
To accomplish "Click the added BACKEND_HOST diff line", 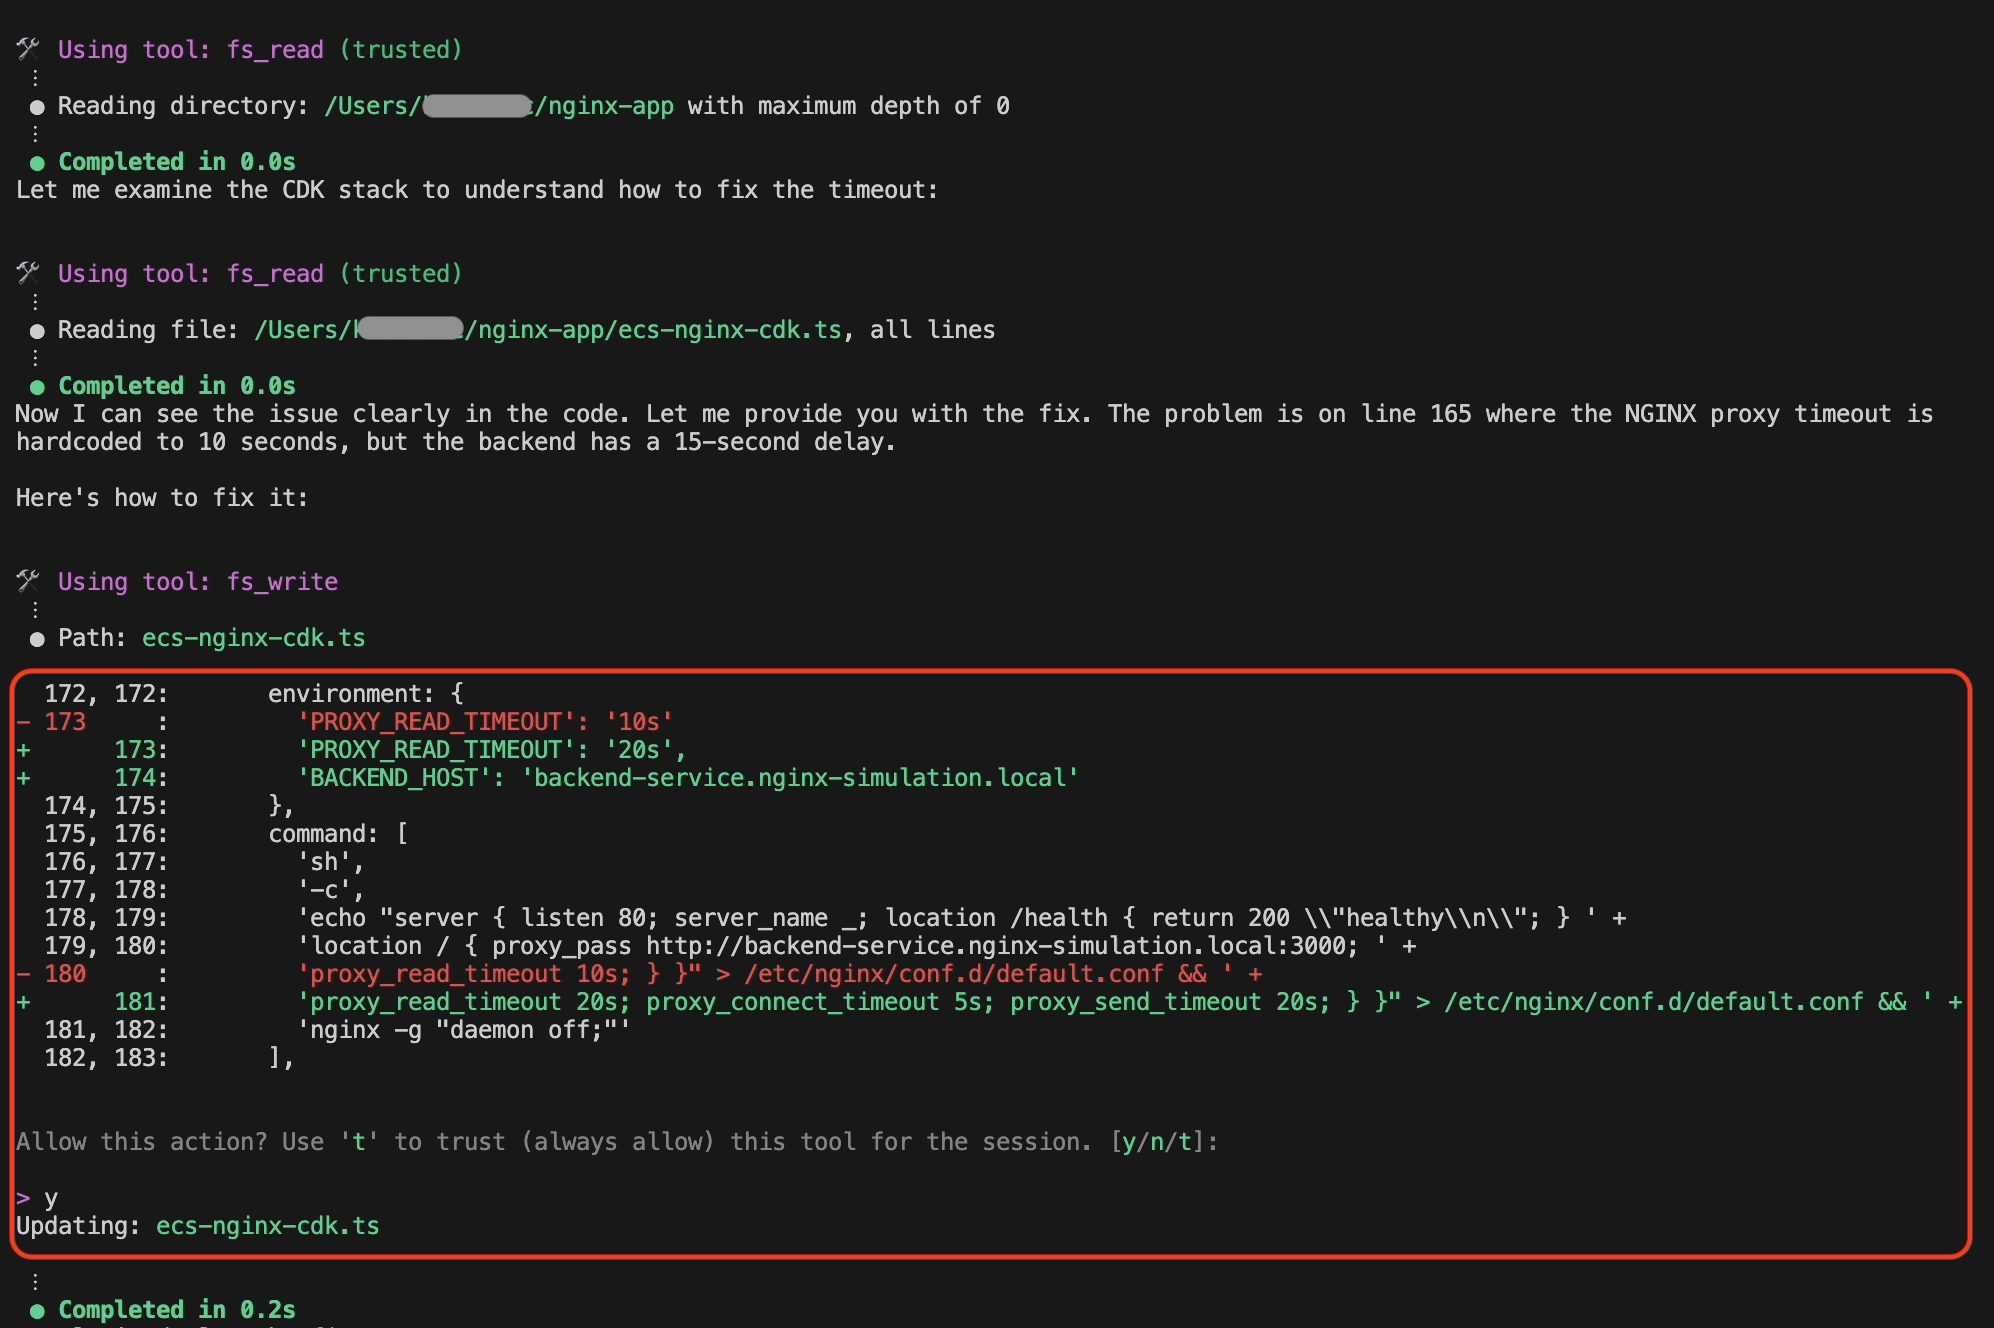I will pos(687,777).
